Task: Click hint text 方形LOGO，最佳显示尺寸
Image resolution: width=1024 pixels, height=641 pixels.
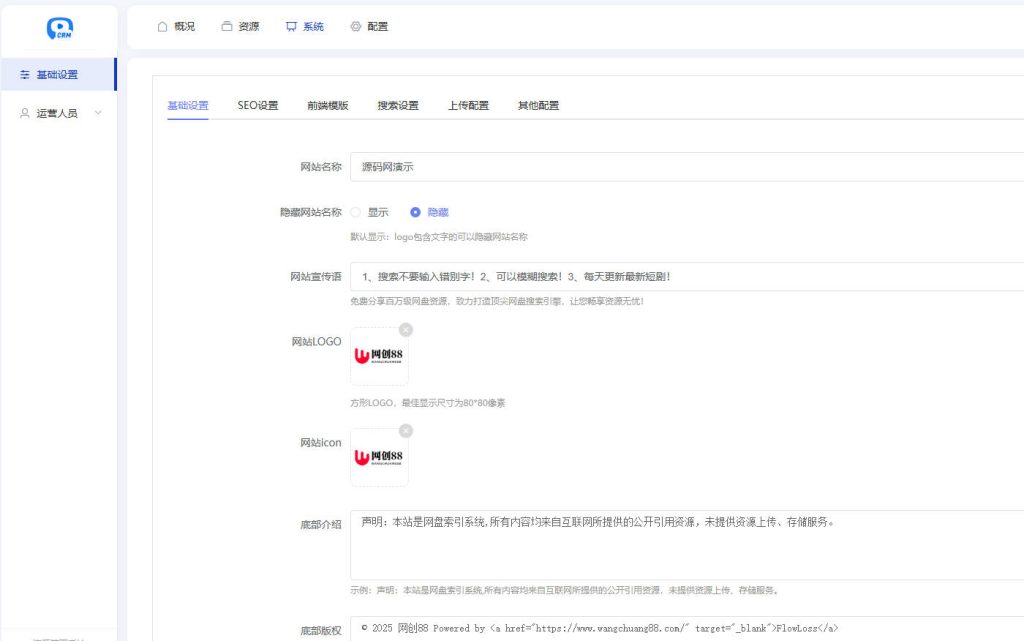Action: (428, 403)
